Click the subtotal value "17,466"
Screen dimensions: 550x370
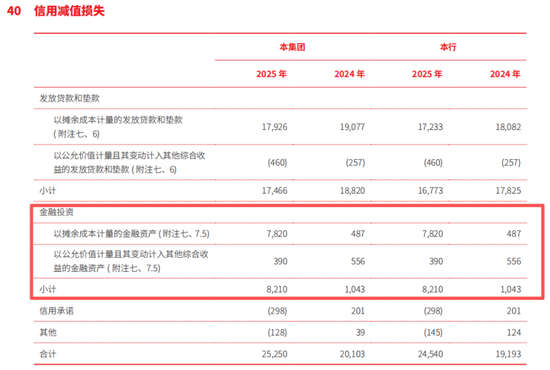click(x=274, y=191)
